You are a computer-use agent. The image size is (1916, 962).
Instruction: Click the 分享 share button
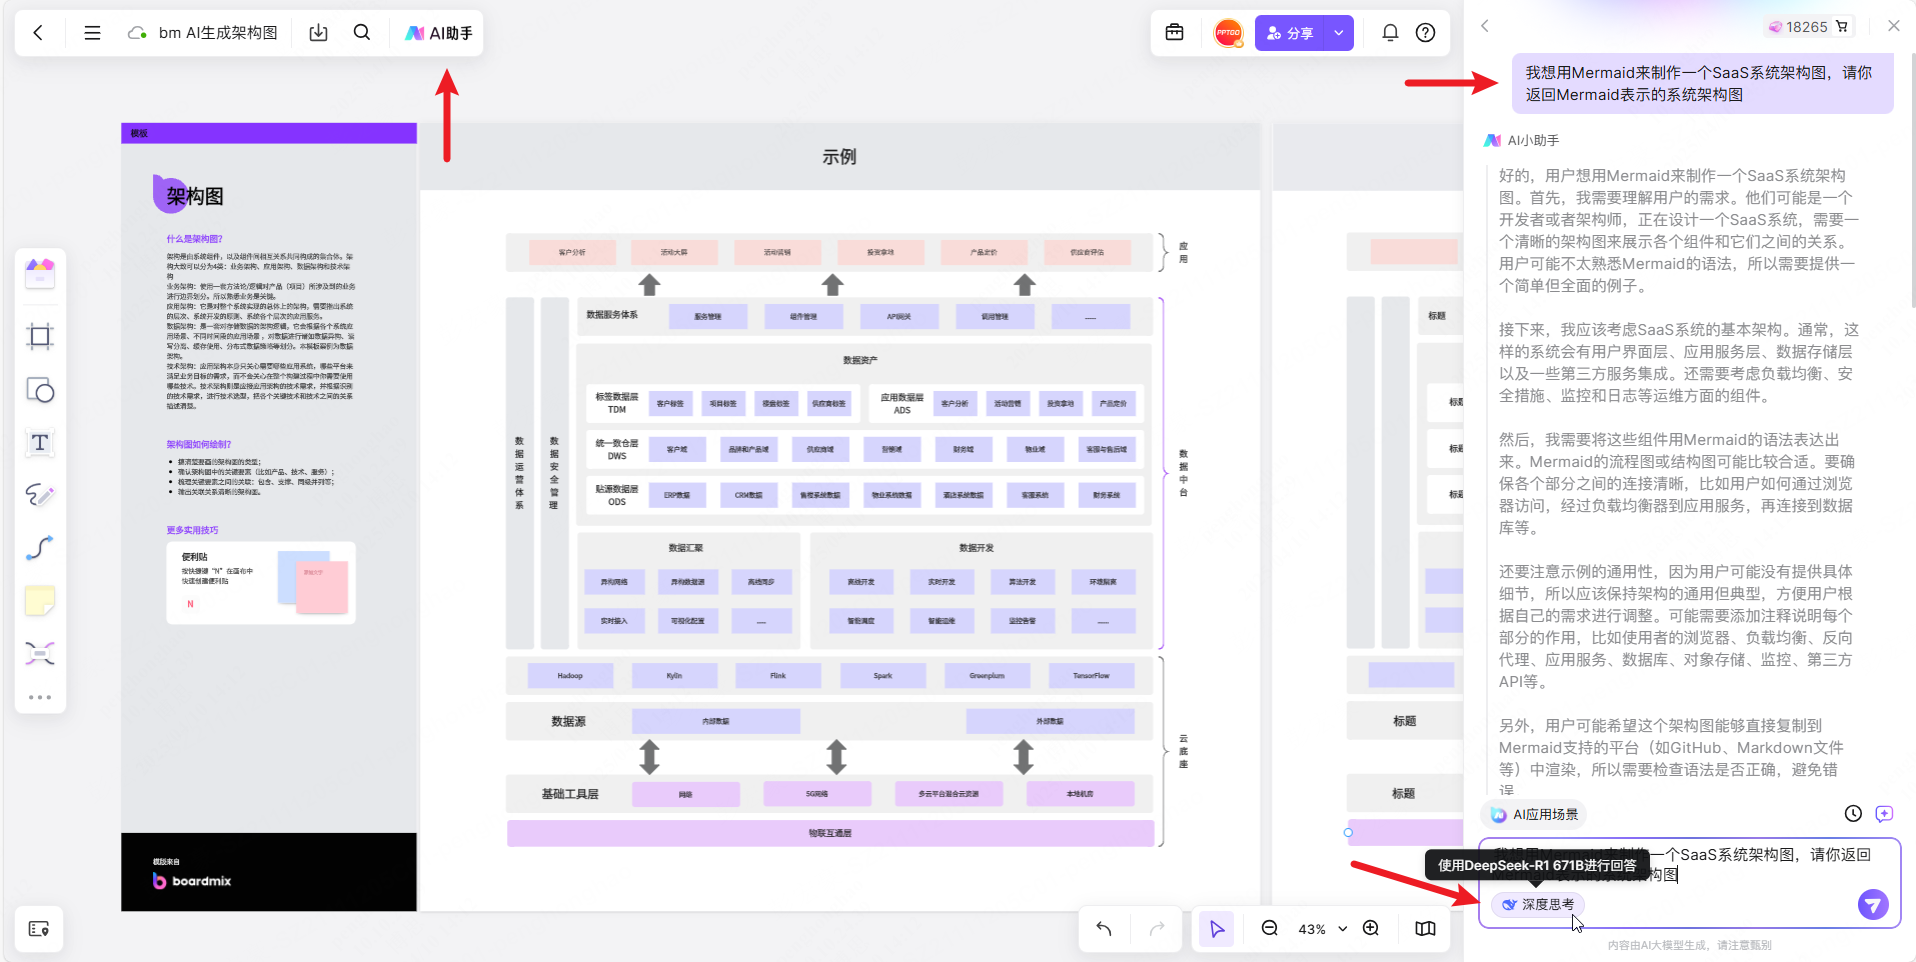pos(1290,33)
